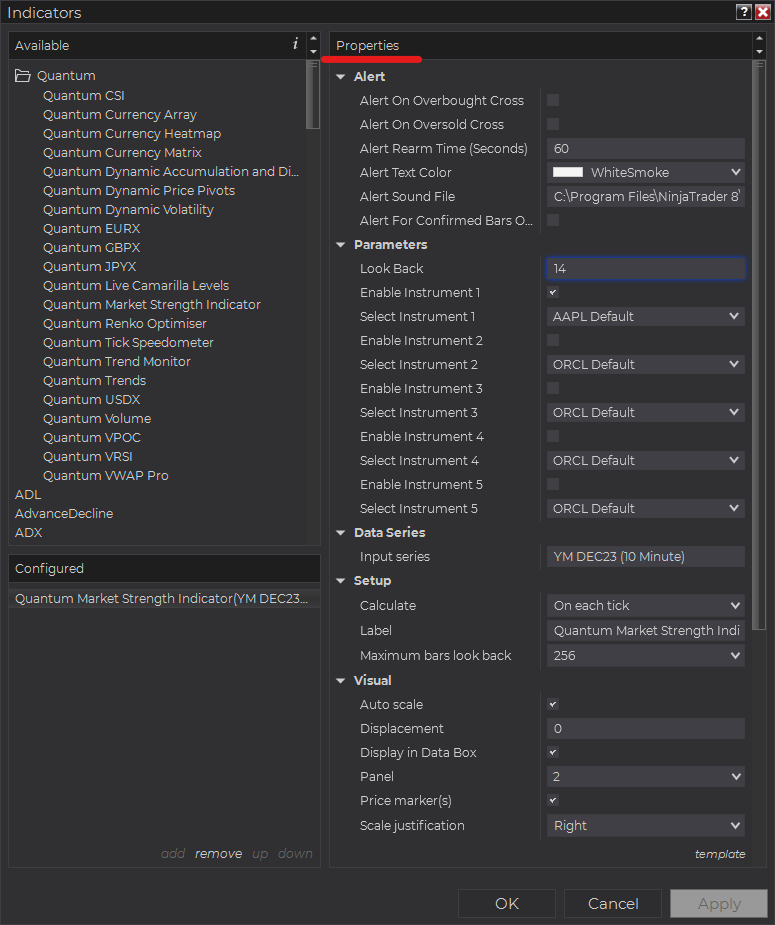Select Quantum Renko Optimiser
This screenshot has height=925, width=775.
[x=124, y=323]
